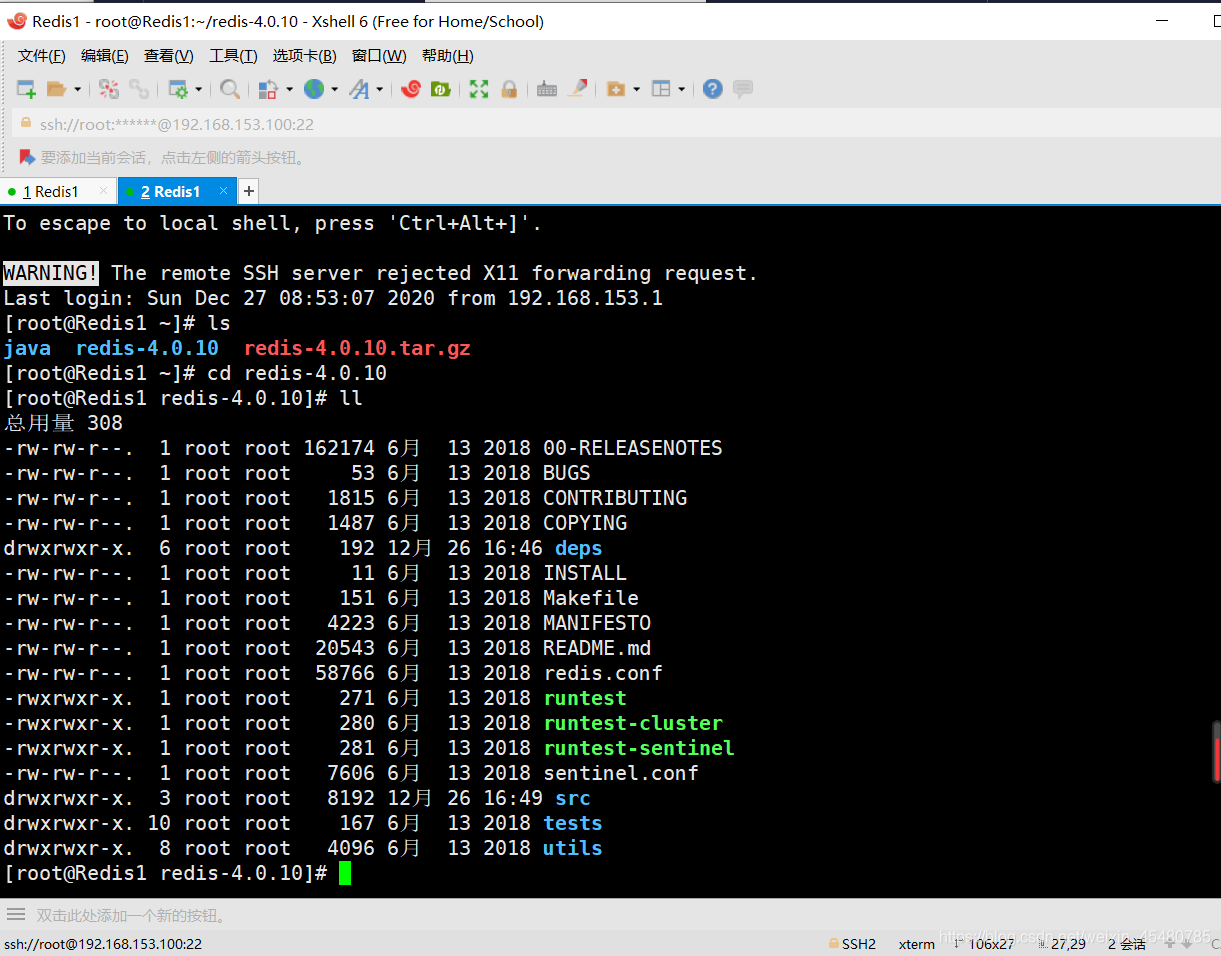Screen dimensions: 1221x956
Task: Add a new tab with plus button
Action: pos(249,191)
